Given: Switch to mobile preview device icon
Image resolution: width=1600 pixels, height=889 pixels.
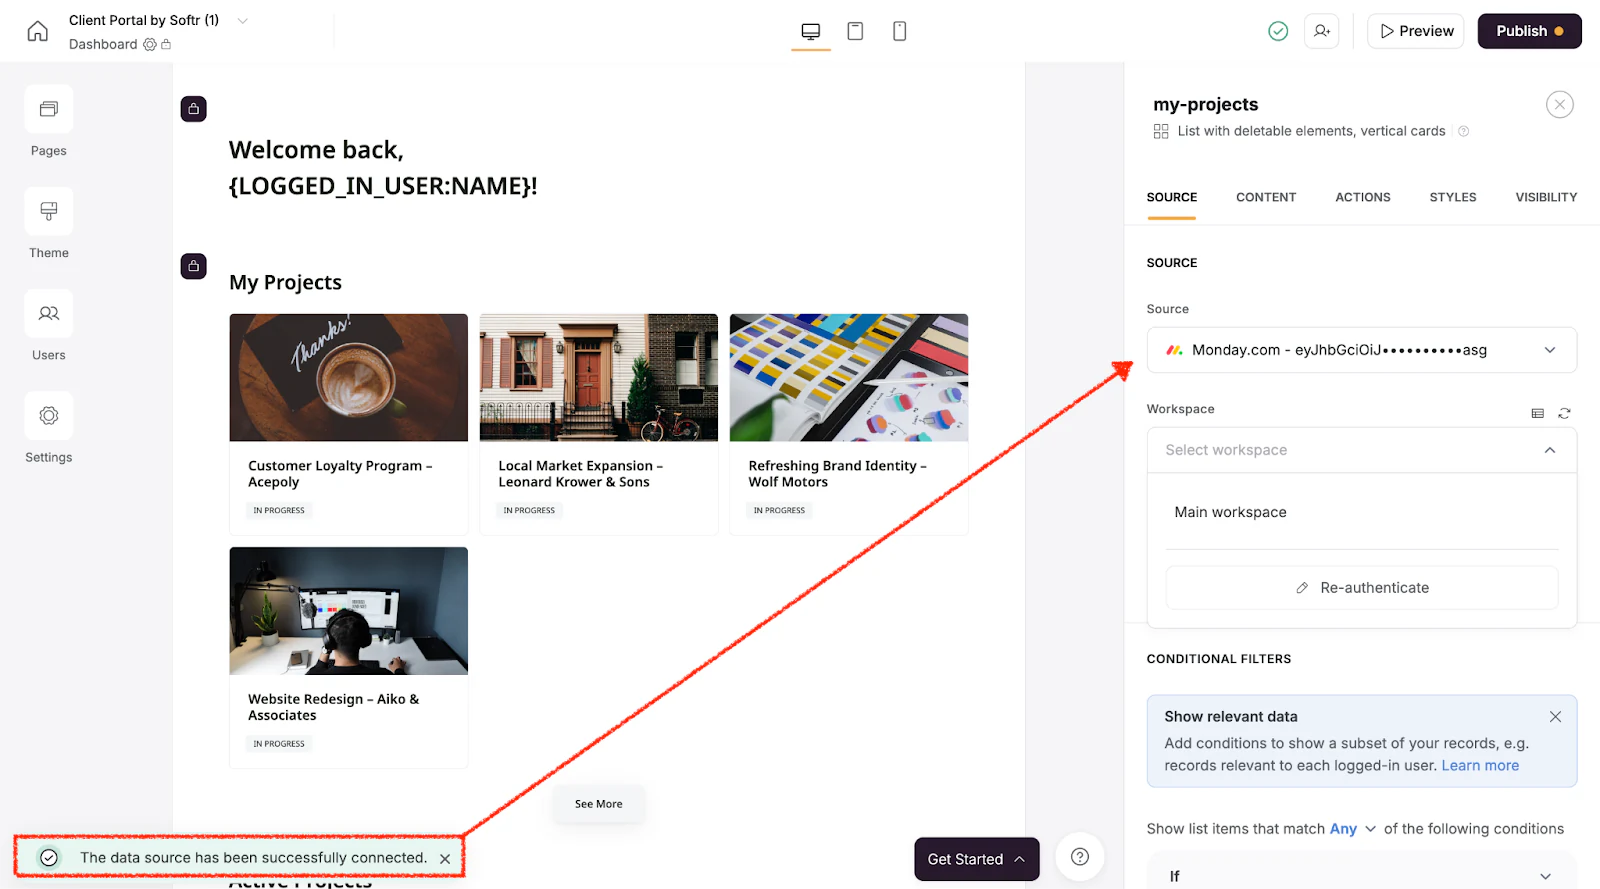Looking at the screenshot, I should point(900,31).
